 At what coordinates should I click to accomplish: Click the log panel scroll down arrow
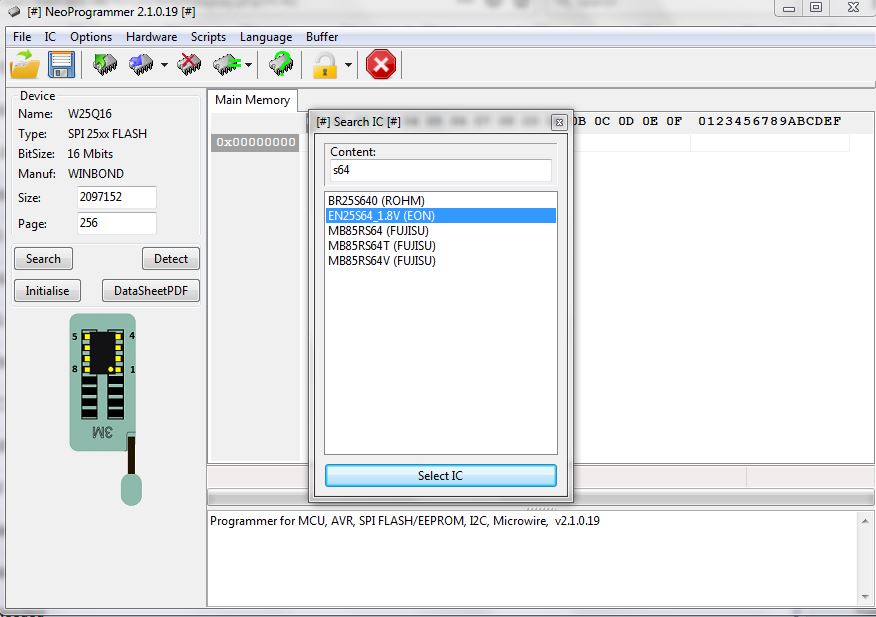coord(865,597)
